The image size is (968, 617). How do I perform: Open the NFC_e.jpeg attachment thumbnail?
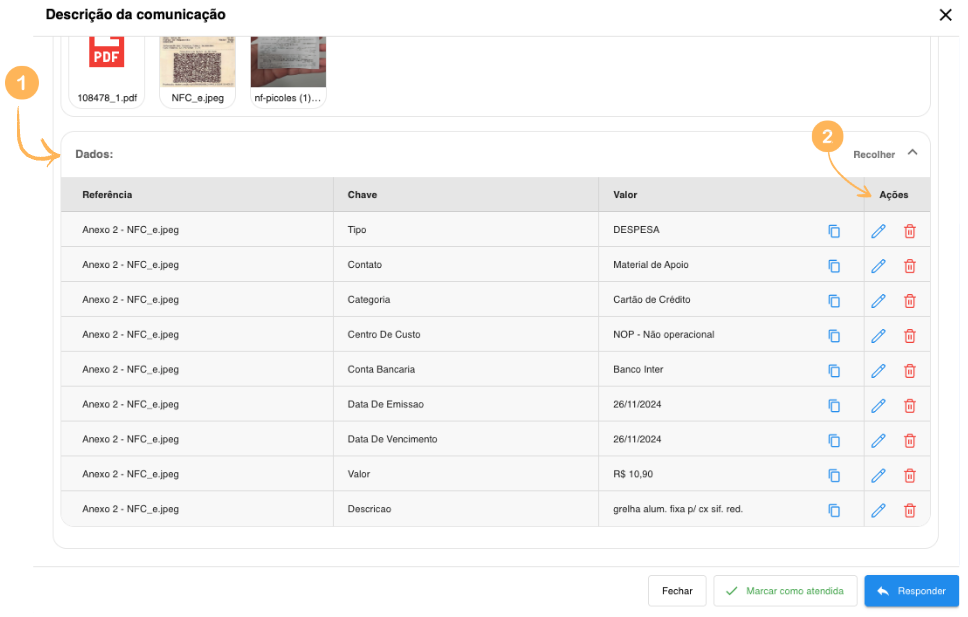(197, 68)
